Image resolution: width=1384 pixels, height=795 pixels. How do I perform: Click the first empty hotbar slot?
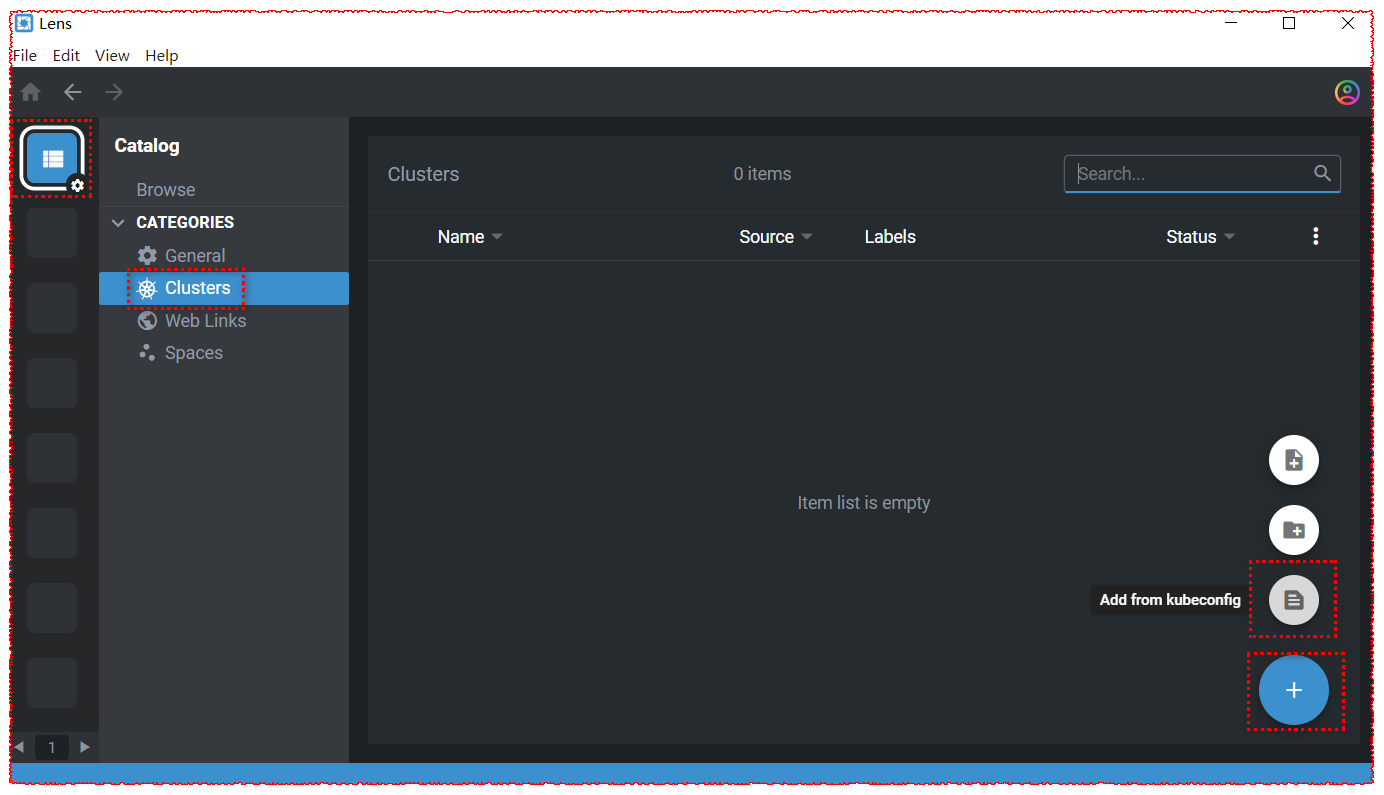point(52,233)
